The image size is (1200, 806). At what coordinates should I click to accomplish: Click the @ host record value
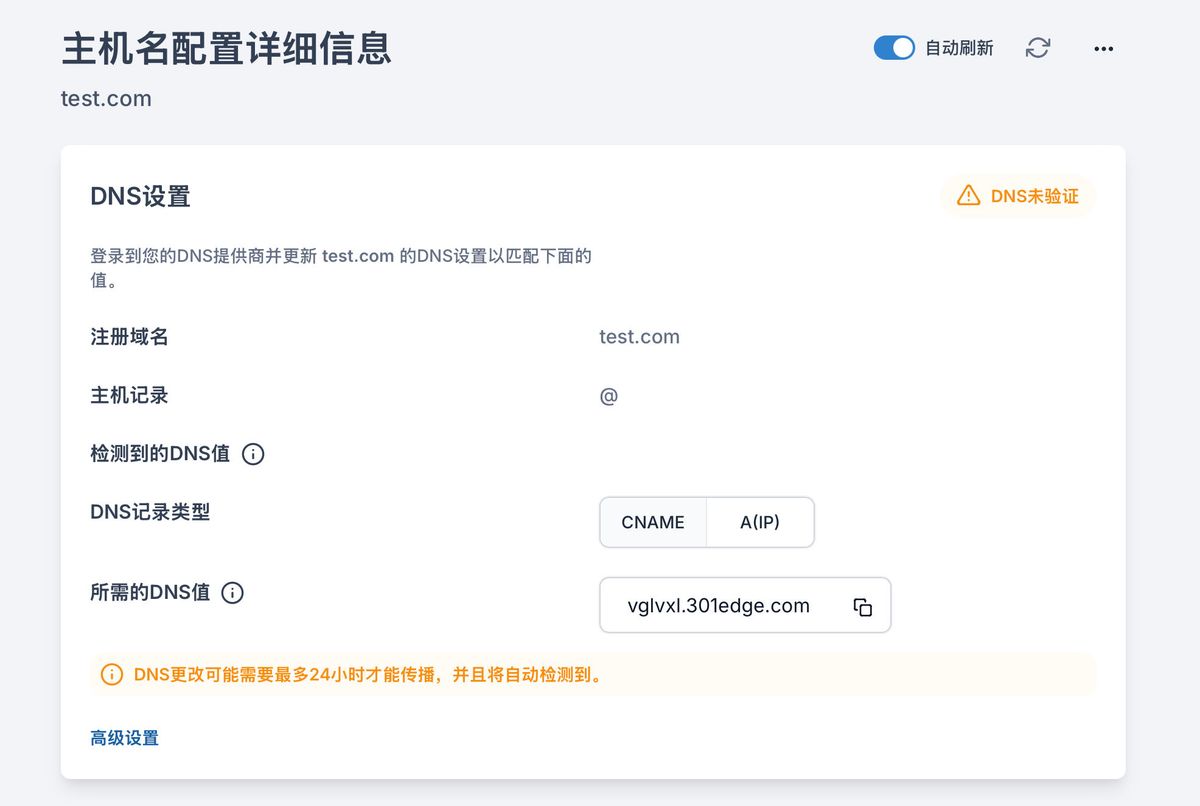(609, 396)
